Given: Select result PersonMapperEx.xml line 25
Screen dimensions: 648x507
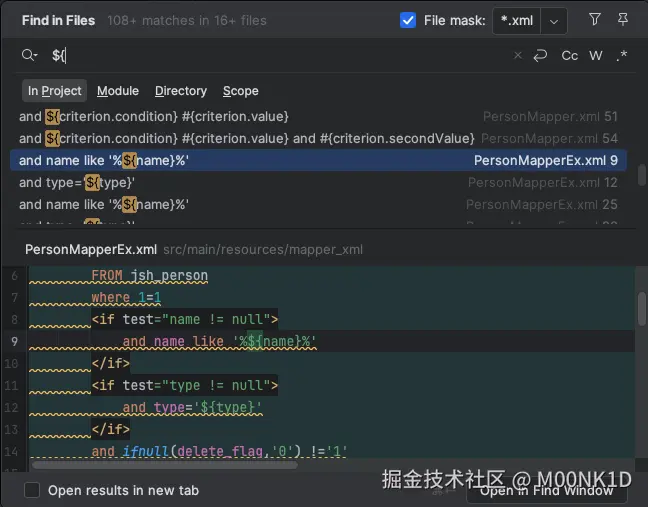Looking at the screenshot, I should (x=318, y=204).
